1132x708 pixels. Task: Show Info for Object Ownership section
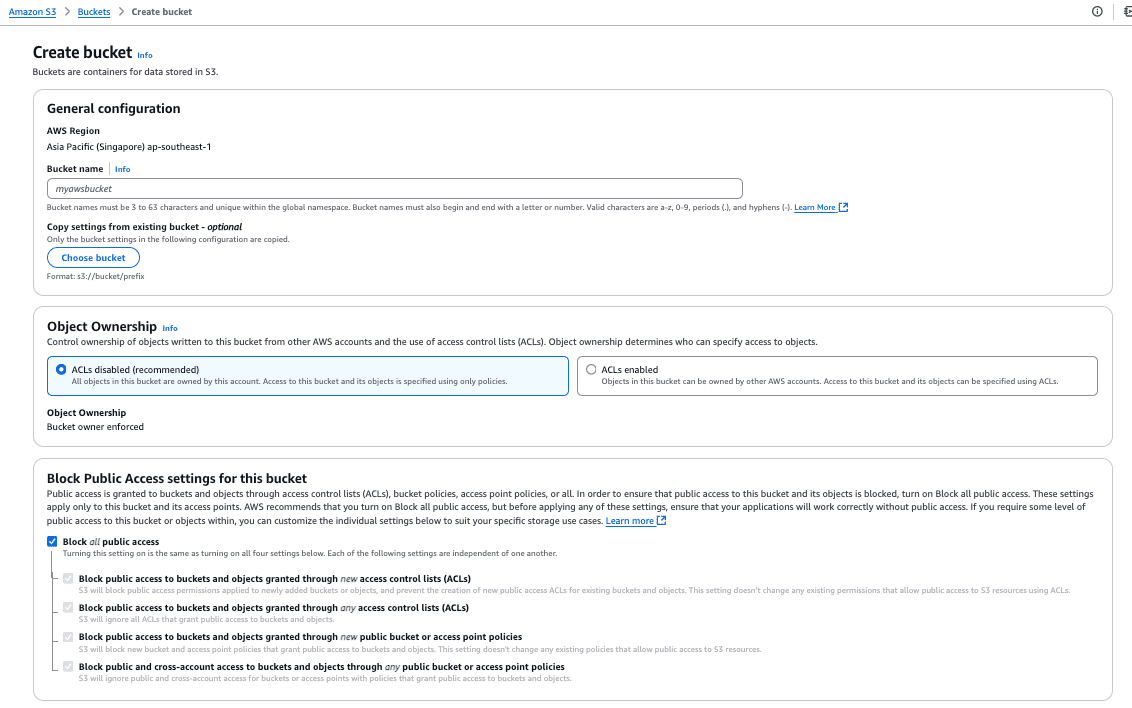click(x=170, y=328)
